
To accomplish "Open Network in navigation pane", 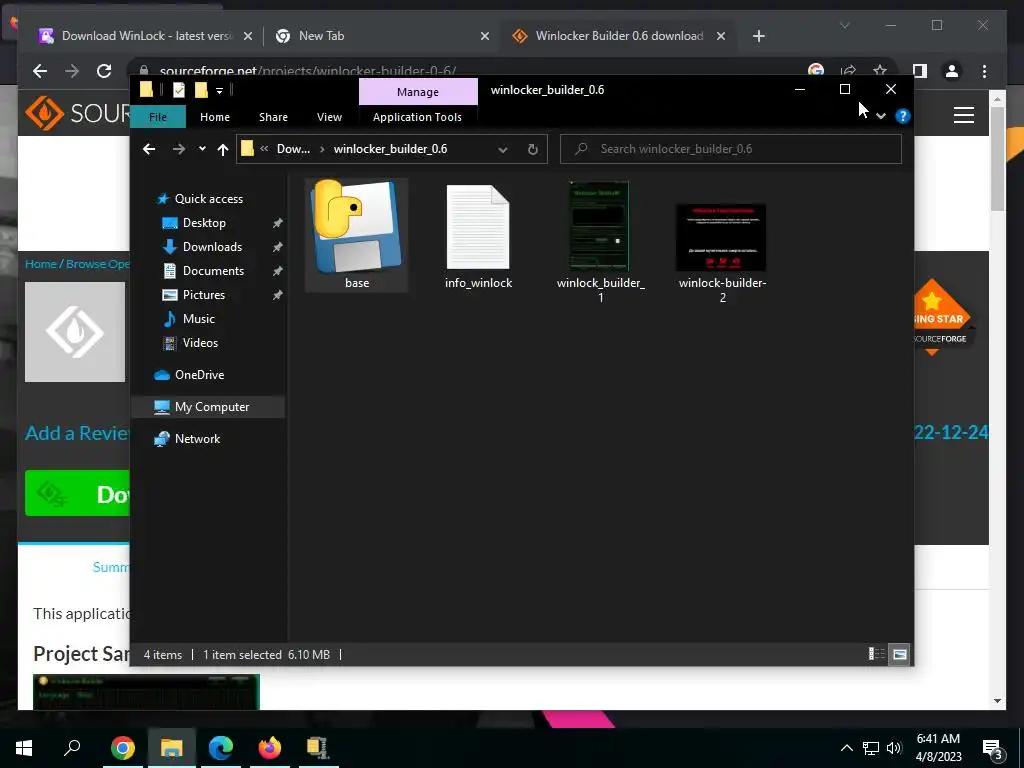I will (x=197, y=439).
